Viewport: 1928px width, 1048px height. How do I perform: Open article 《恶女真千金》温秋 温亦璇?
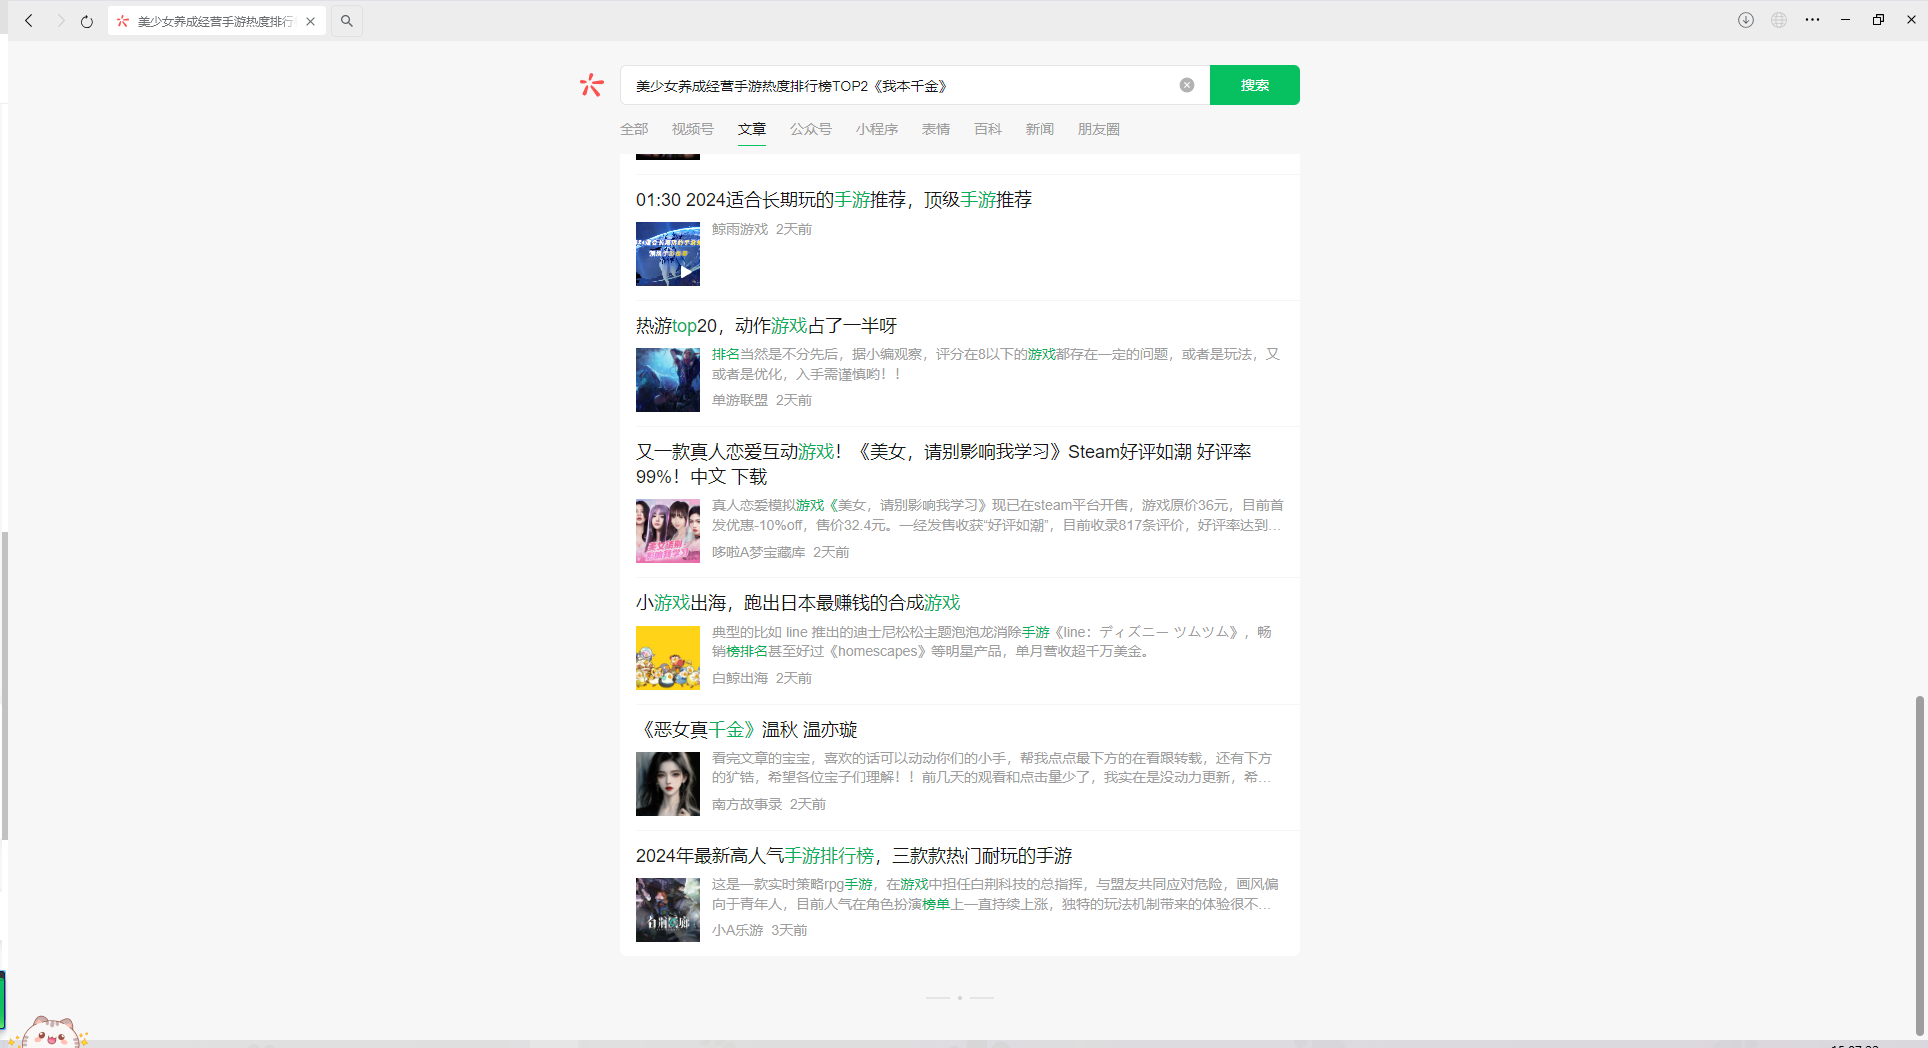click(746, 729)
